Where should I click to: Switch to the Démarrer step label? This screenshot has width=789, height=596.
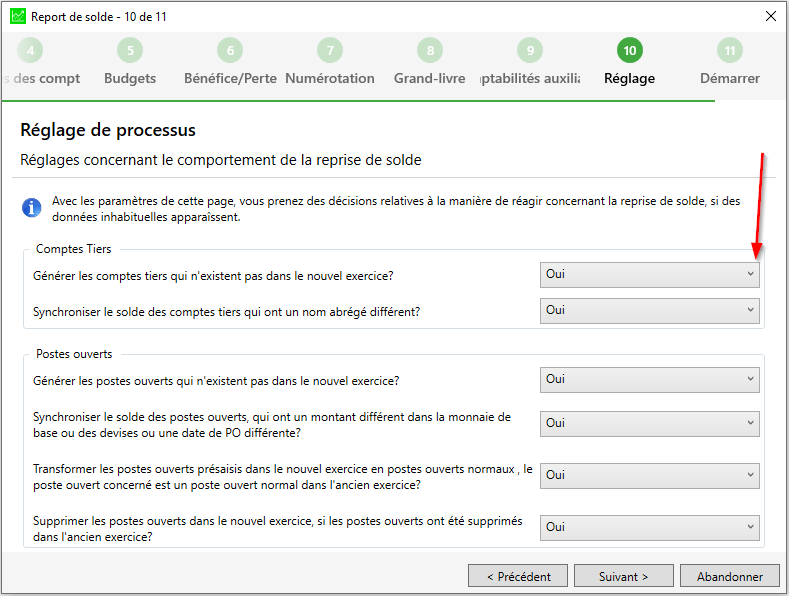coord(730,79)
